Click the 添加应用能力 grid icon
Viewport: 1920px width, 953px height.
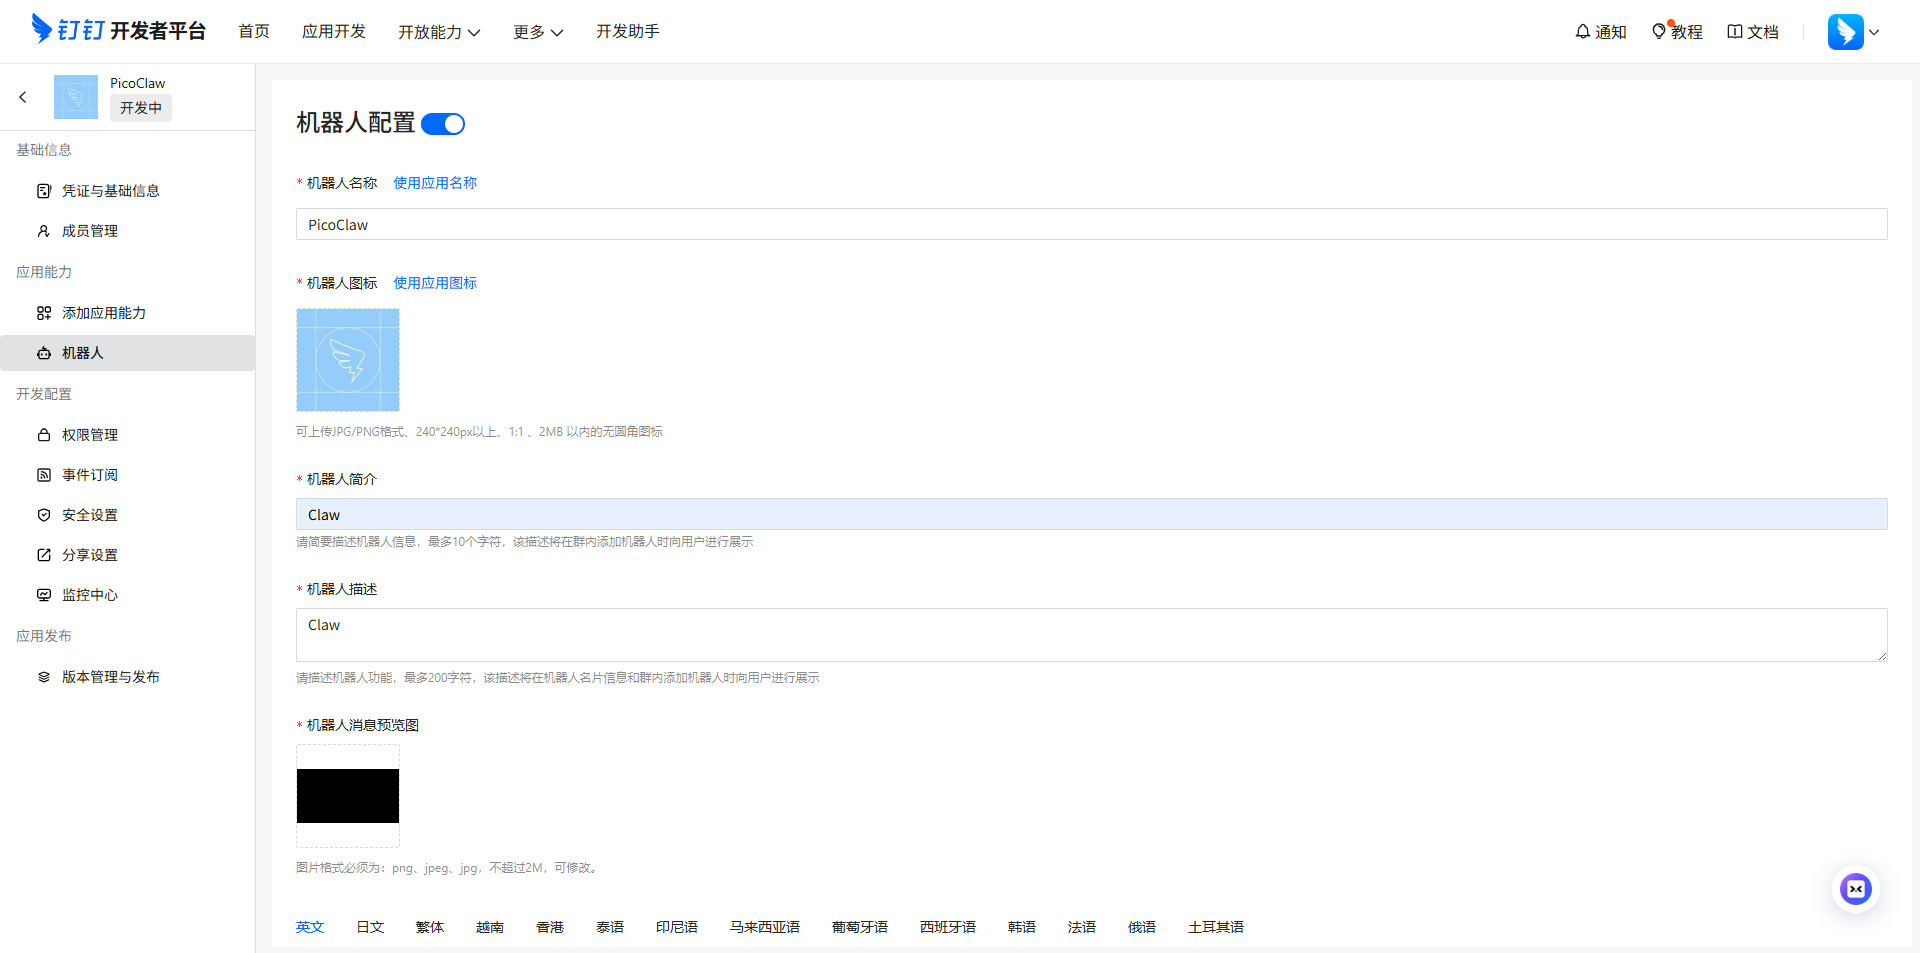44,312
